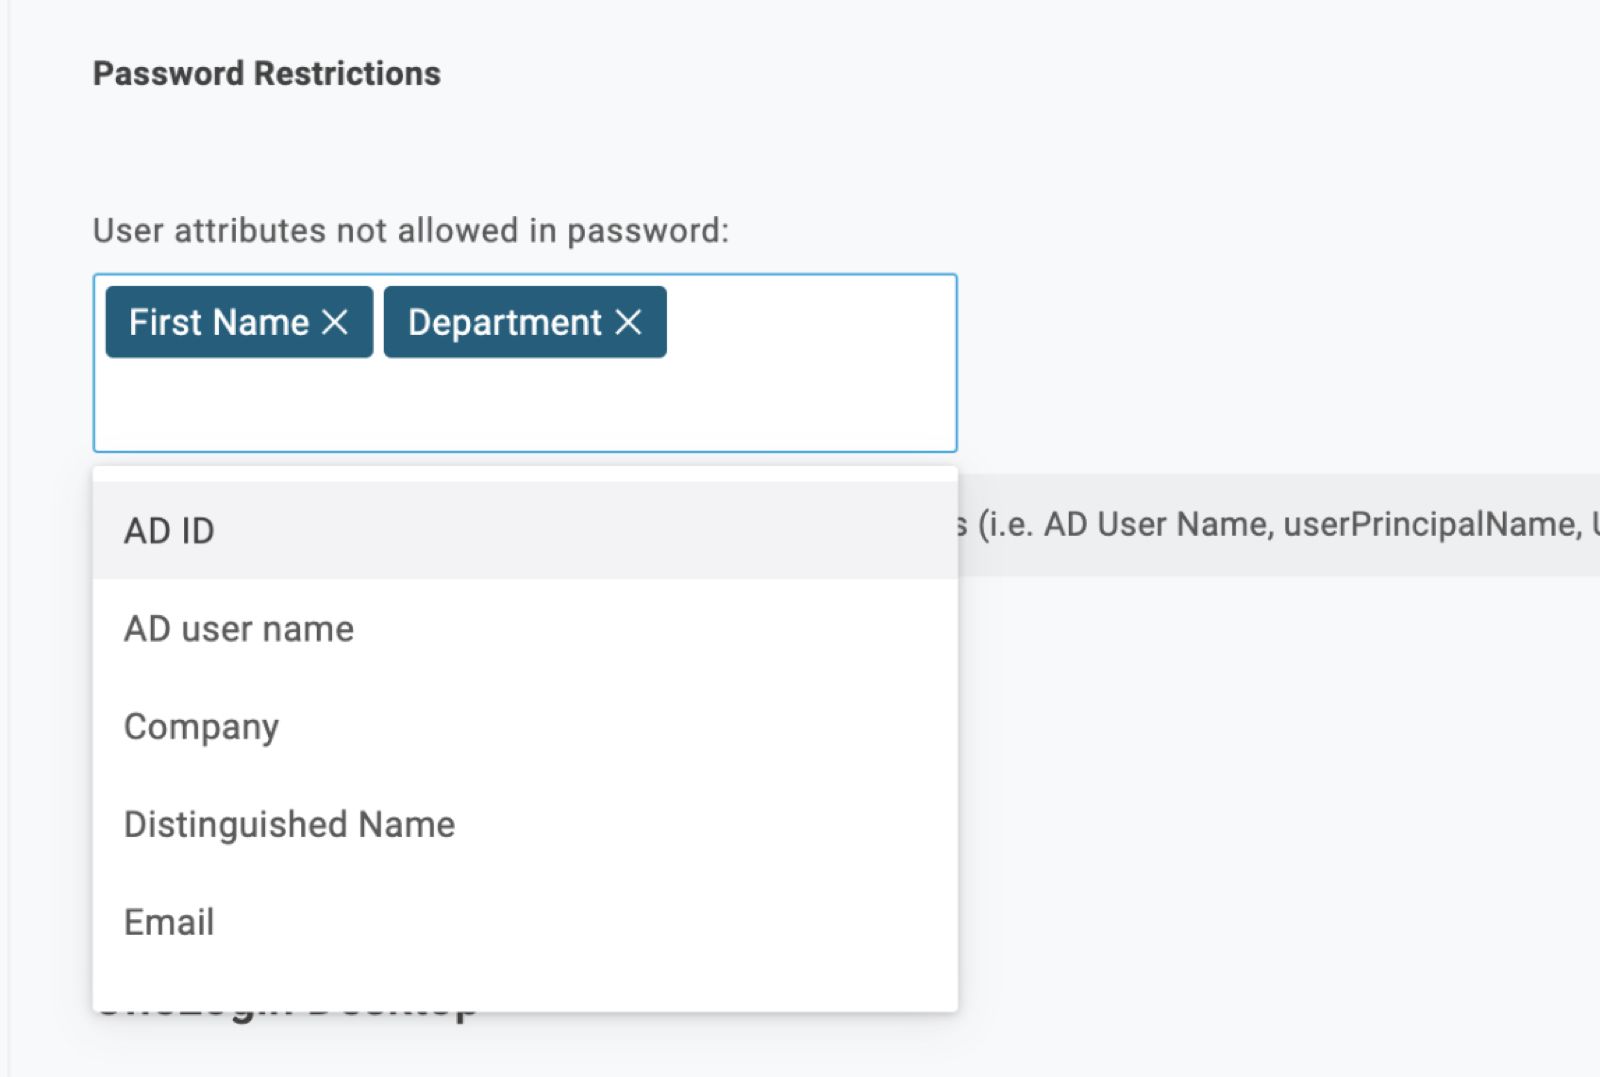Viewport: 1600px width, 1077px height.
Task: Click the First Name tag label
Action: pos(218,322)
